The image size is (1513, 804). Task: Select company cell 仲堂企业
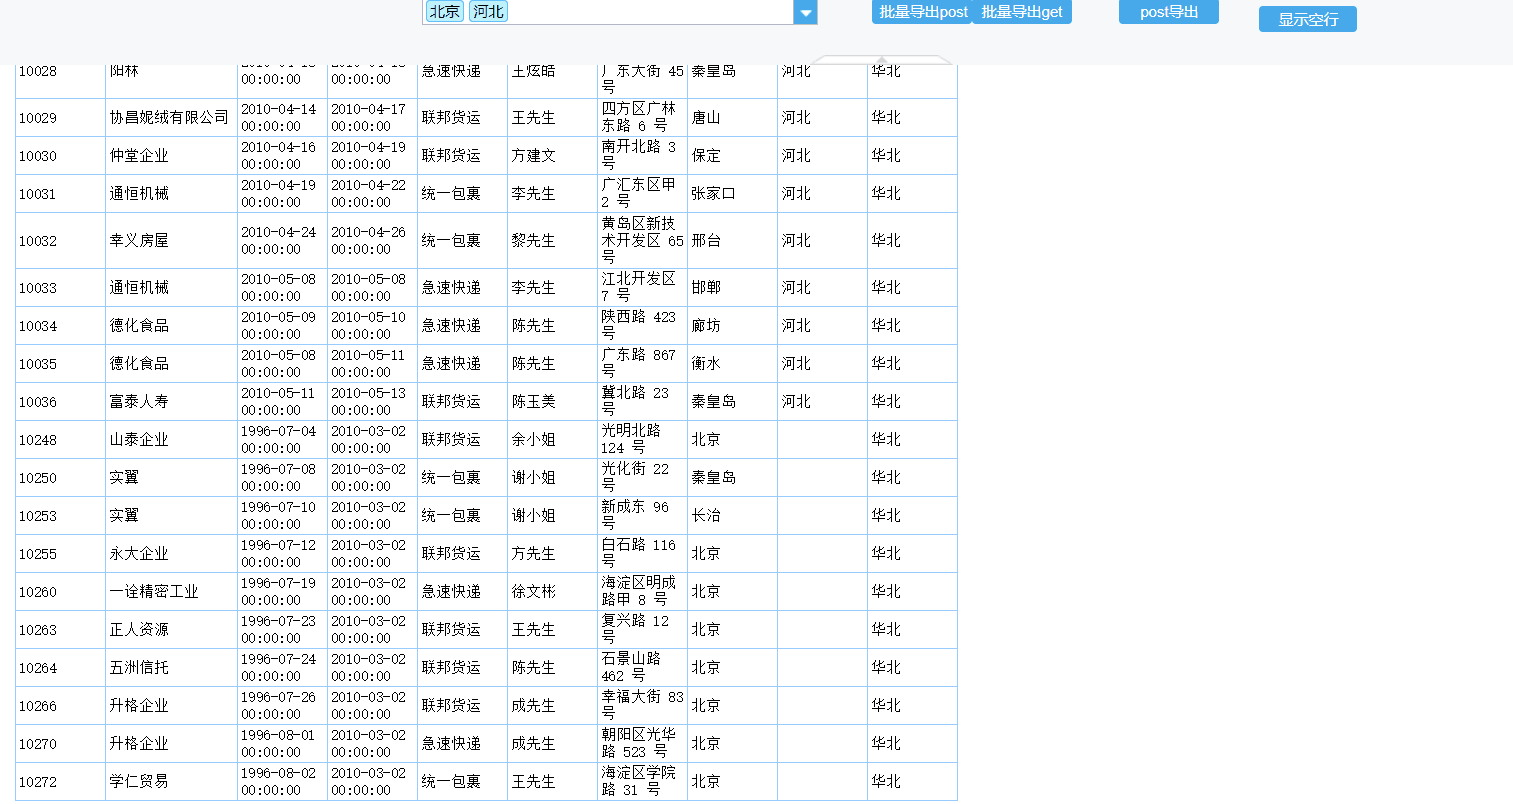[171, 156]
